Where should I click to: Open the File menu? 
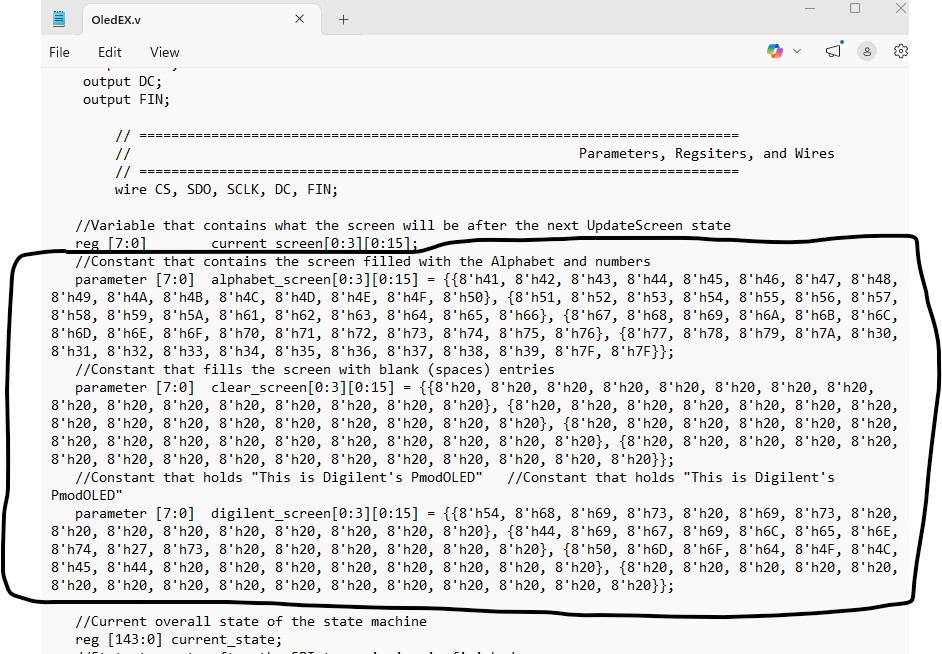tap(59, 52)
